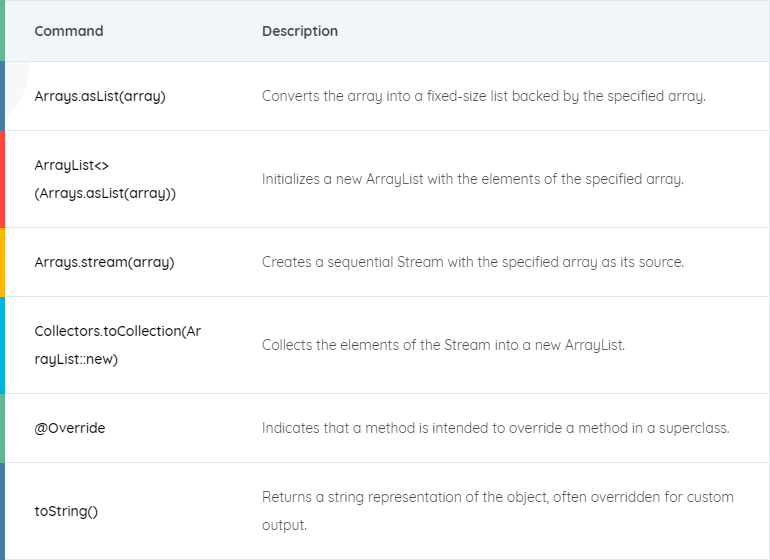Screen dimensions: 770x560
Task: Click the fixed-size list description text
Action: point(484,97)
